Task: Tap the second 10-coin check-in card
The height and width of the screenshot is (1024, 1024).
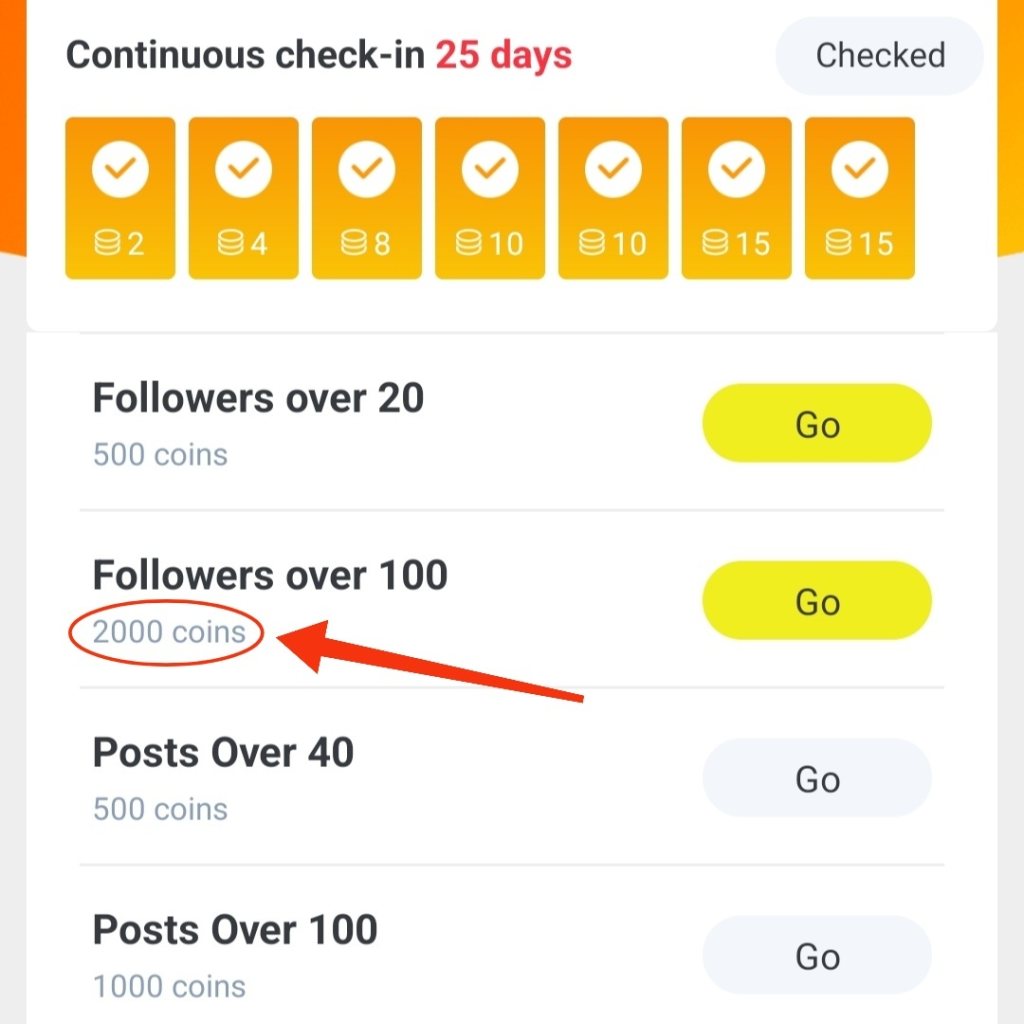Action: coord(612,198)
